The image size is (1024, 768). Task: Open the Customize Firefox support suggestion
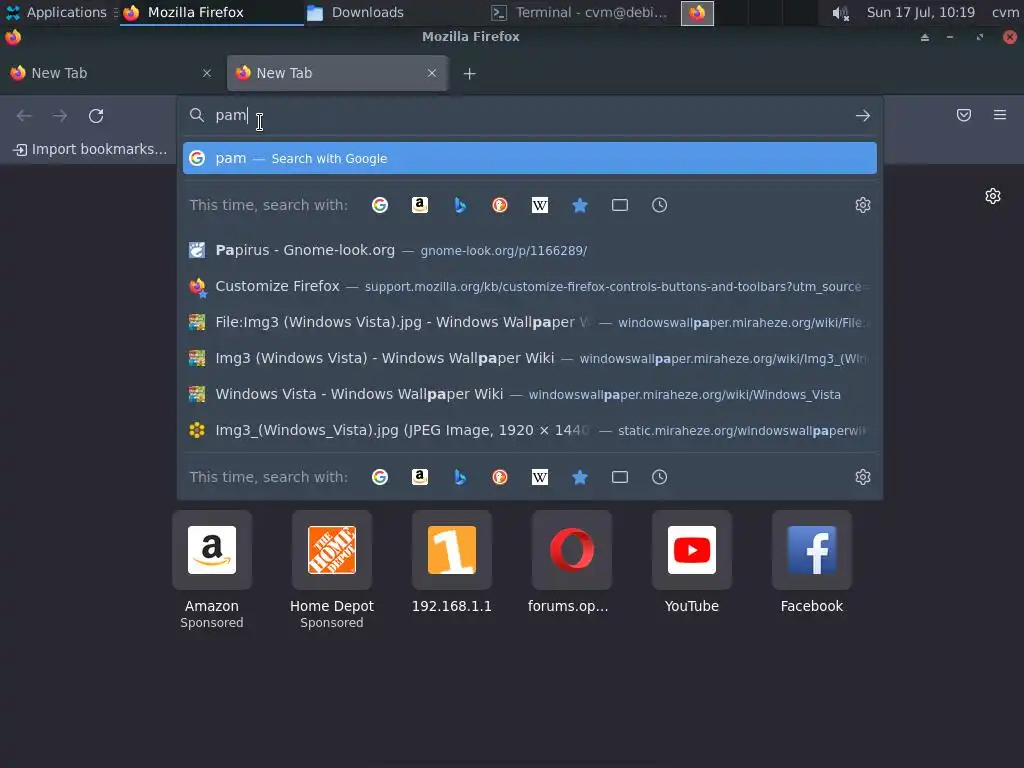[x=530, y=286]
